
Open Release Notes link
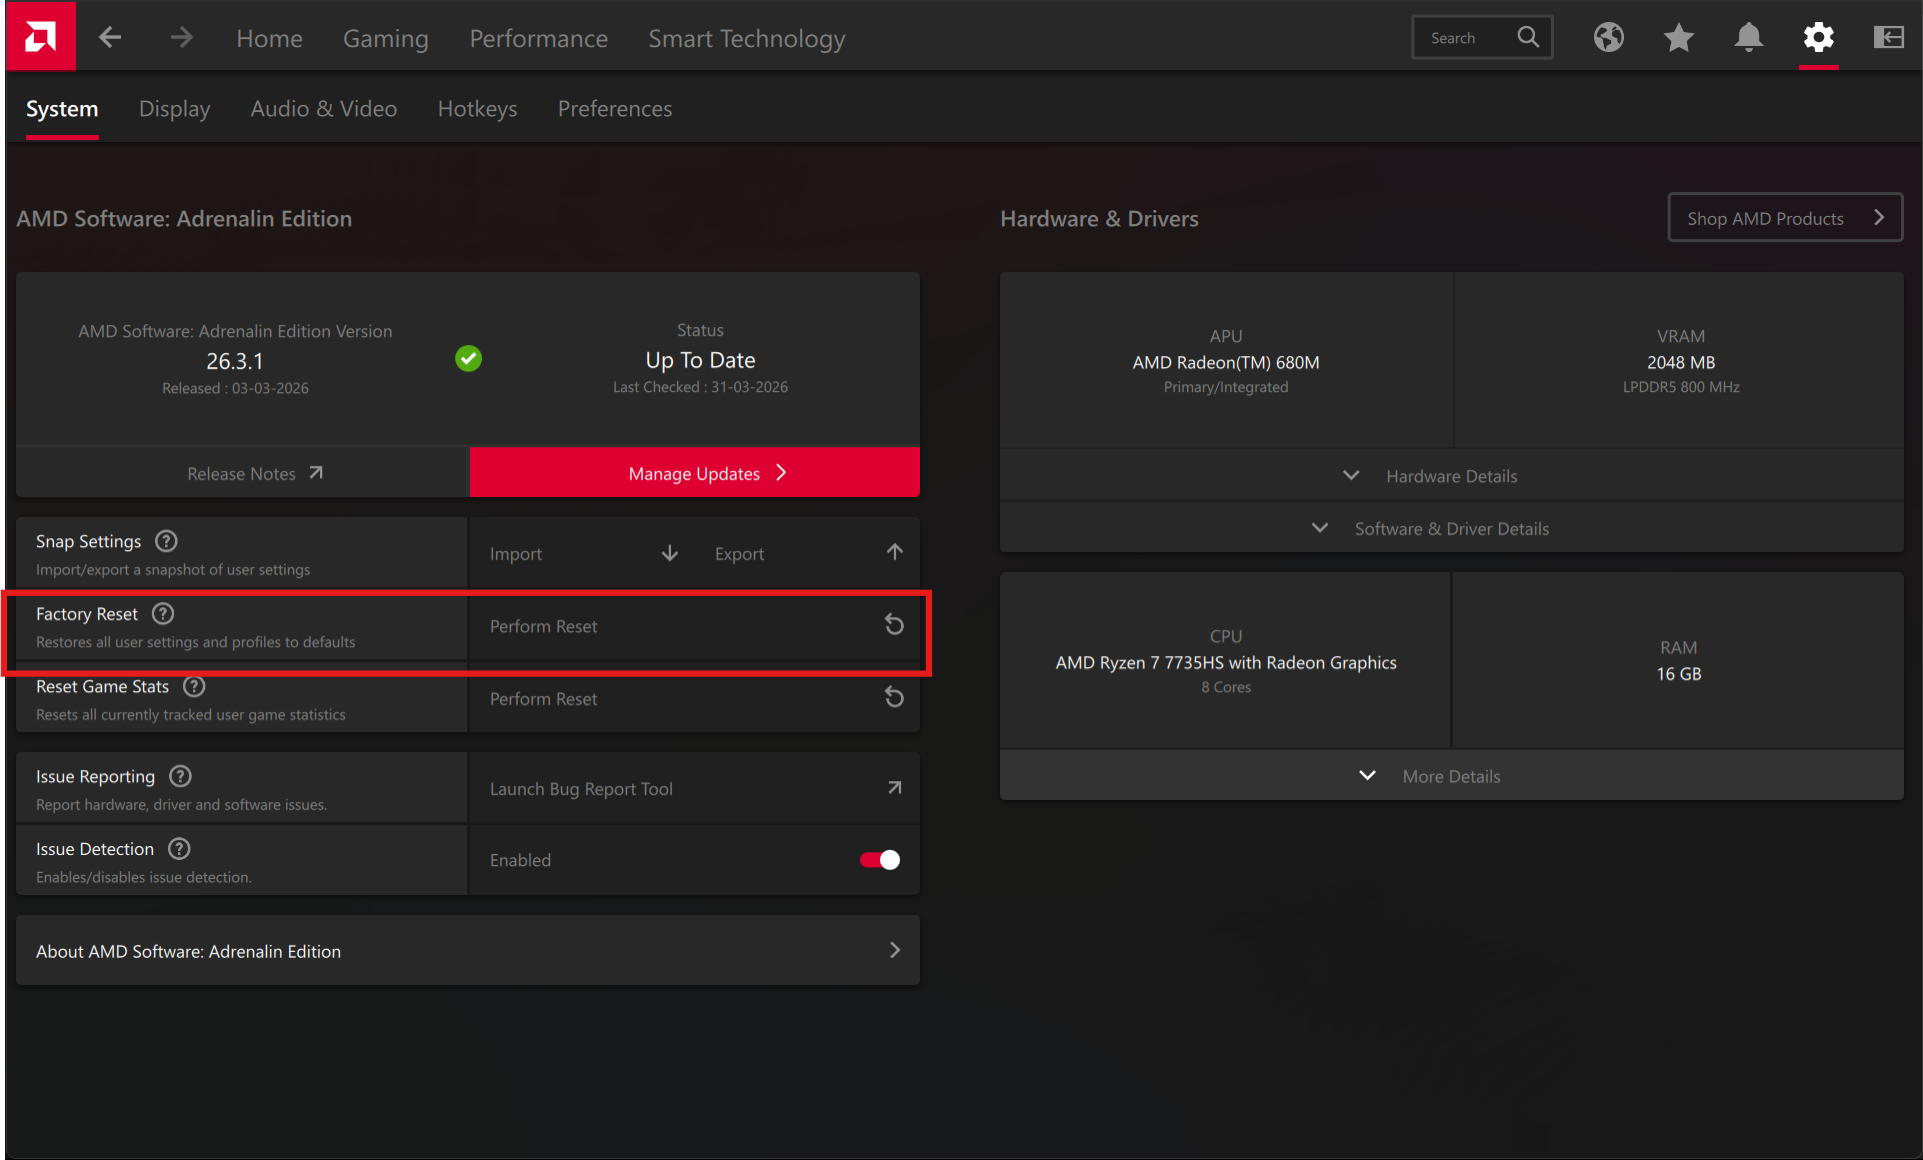click(243, 472)
